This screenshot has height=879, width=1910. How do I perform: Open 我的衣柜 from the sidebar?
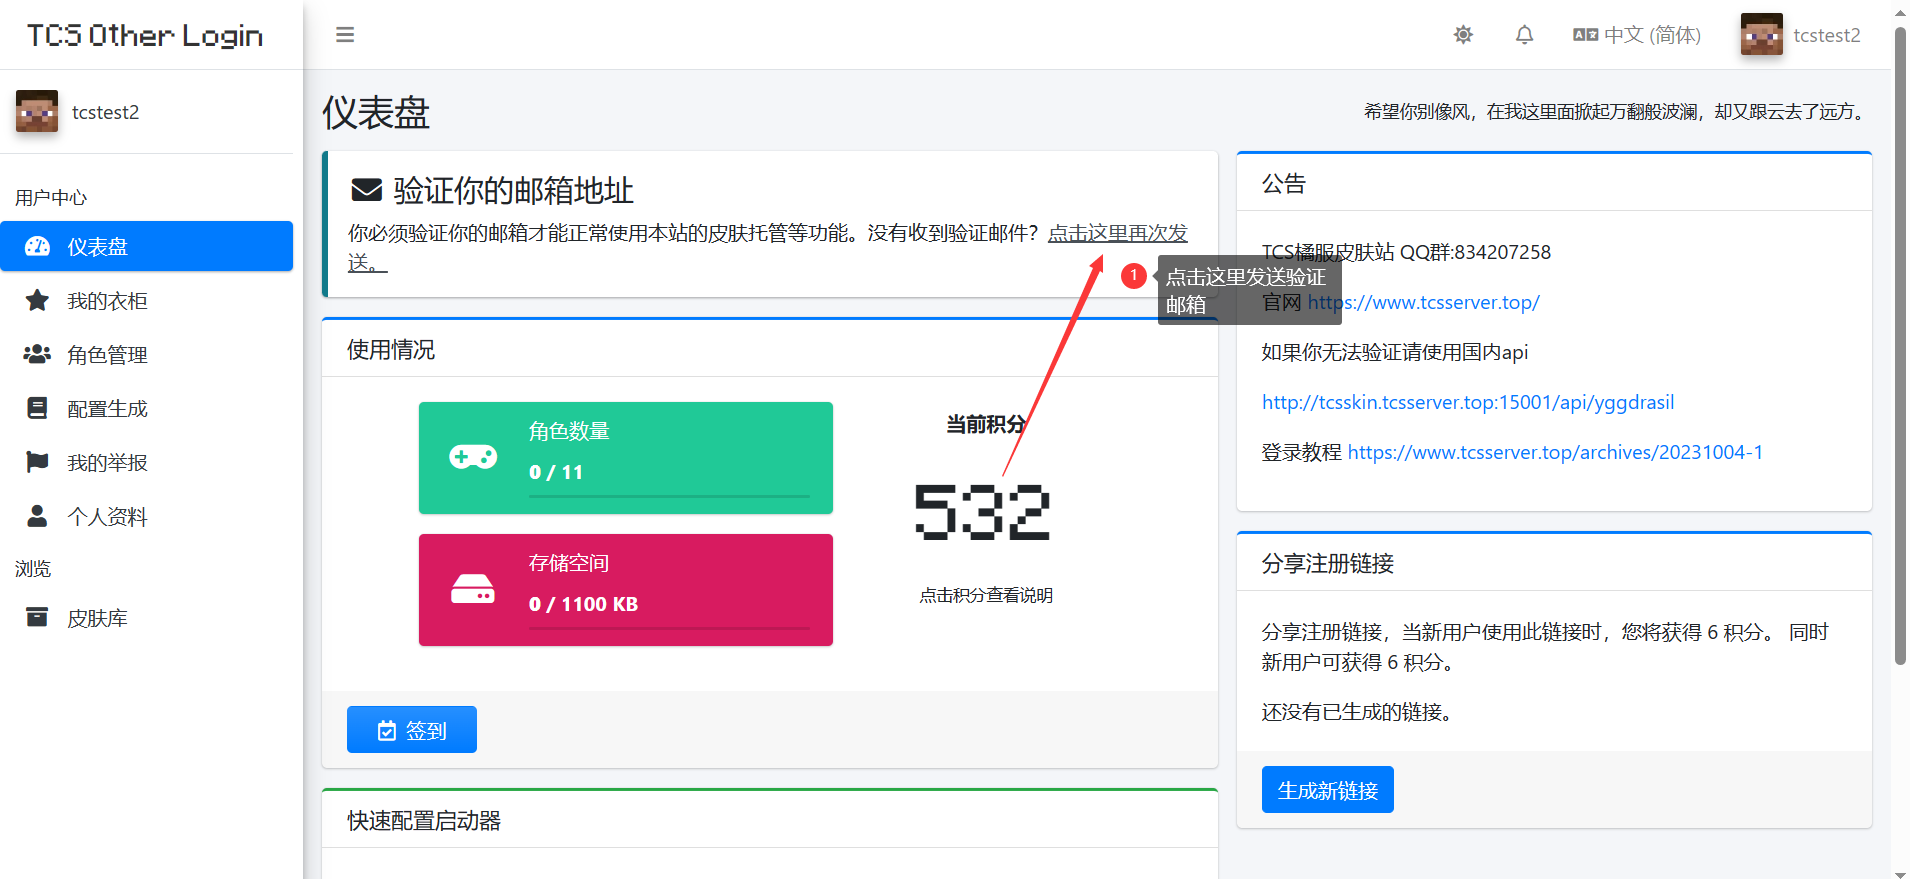(x=107, y=301)
